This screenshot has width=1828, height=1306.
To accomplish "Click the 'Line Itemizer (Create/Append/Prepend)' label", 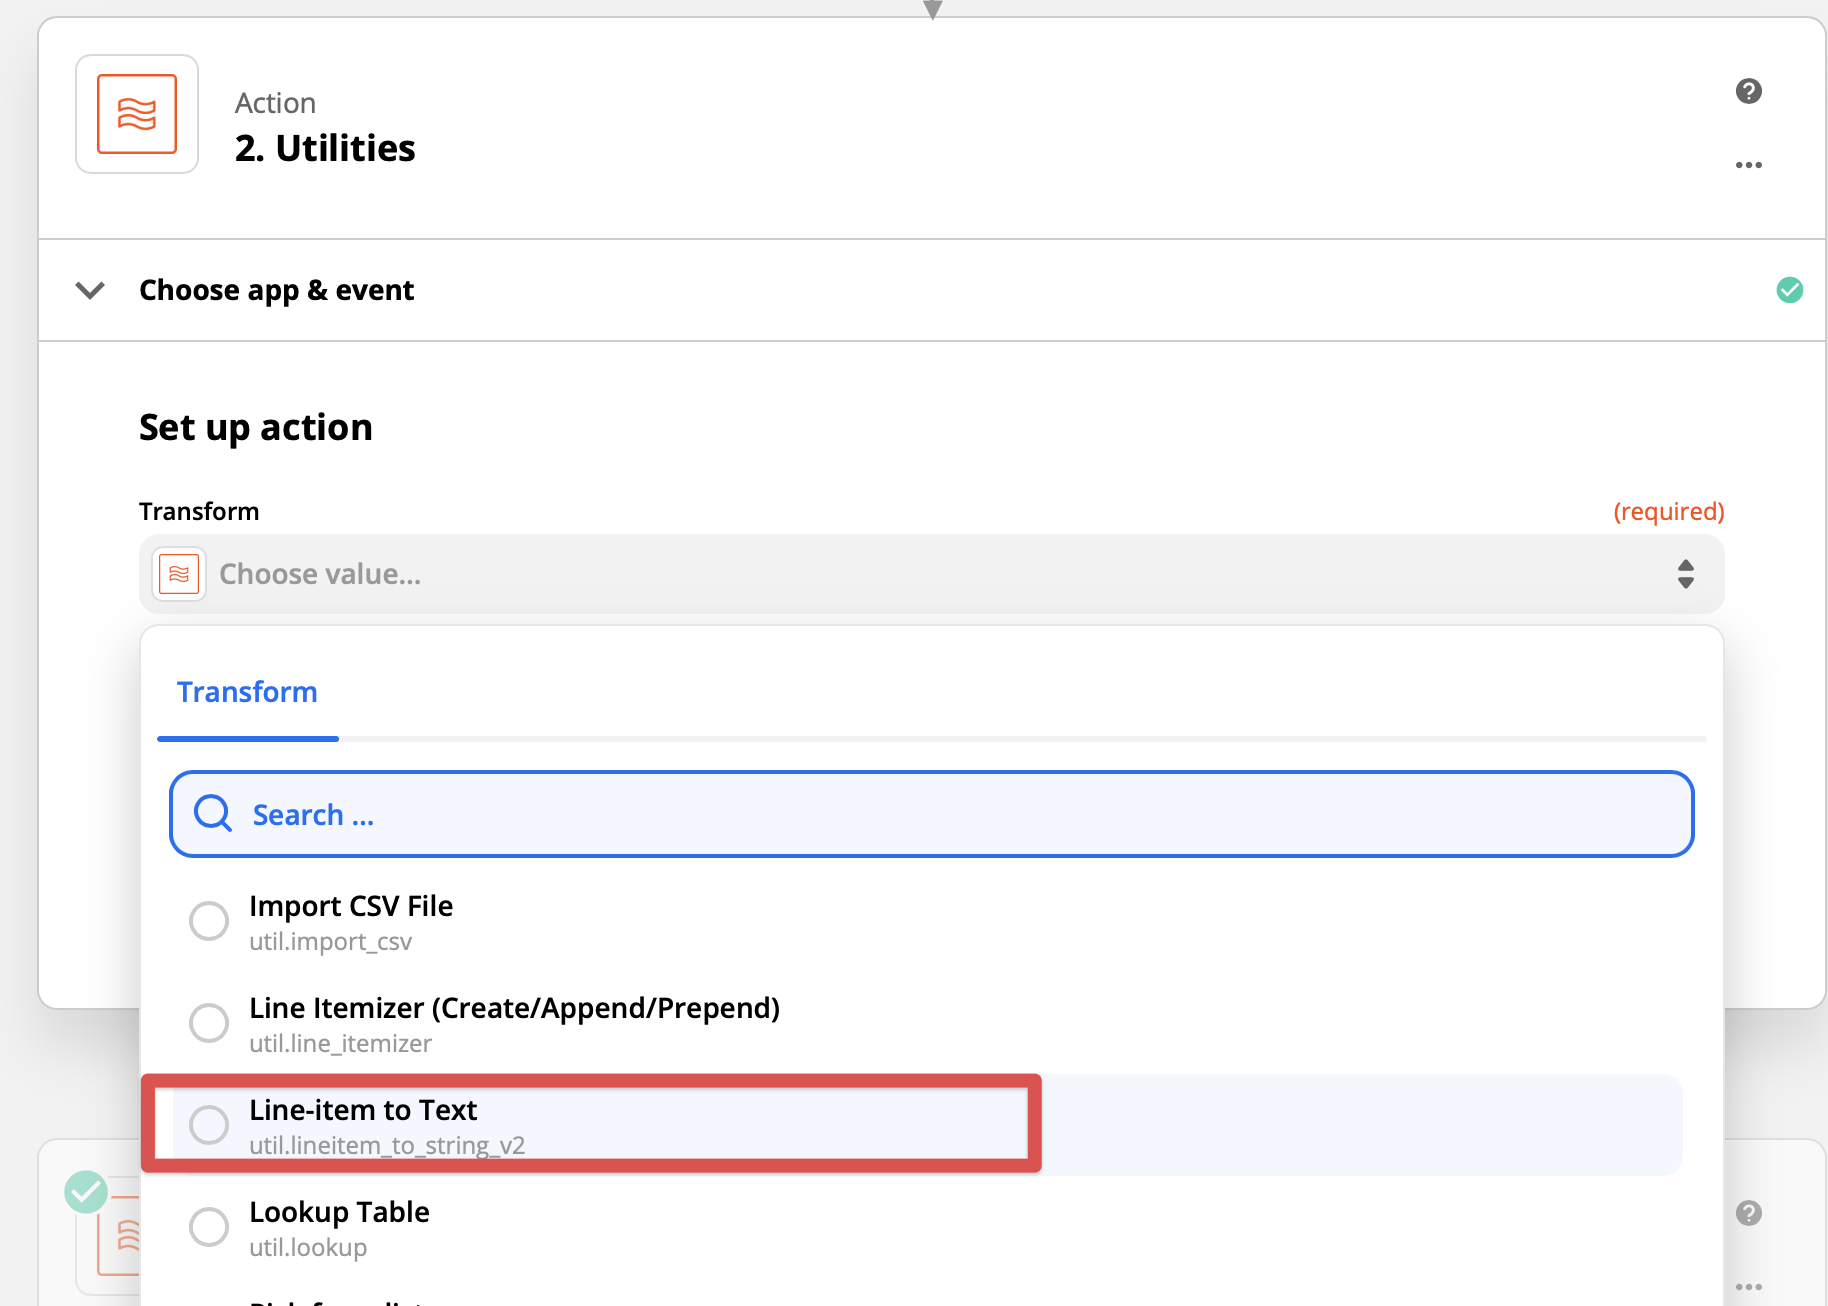I will [514, 1008].
